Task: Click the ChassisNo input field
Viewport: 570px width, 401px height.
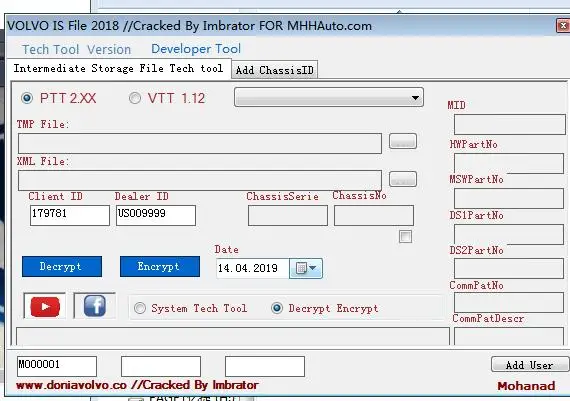Action: tap(374, 215)
